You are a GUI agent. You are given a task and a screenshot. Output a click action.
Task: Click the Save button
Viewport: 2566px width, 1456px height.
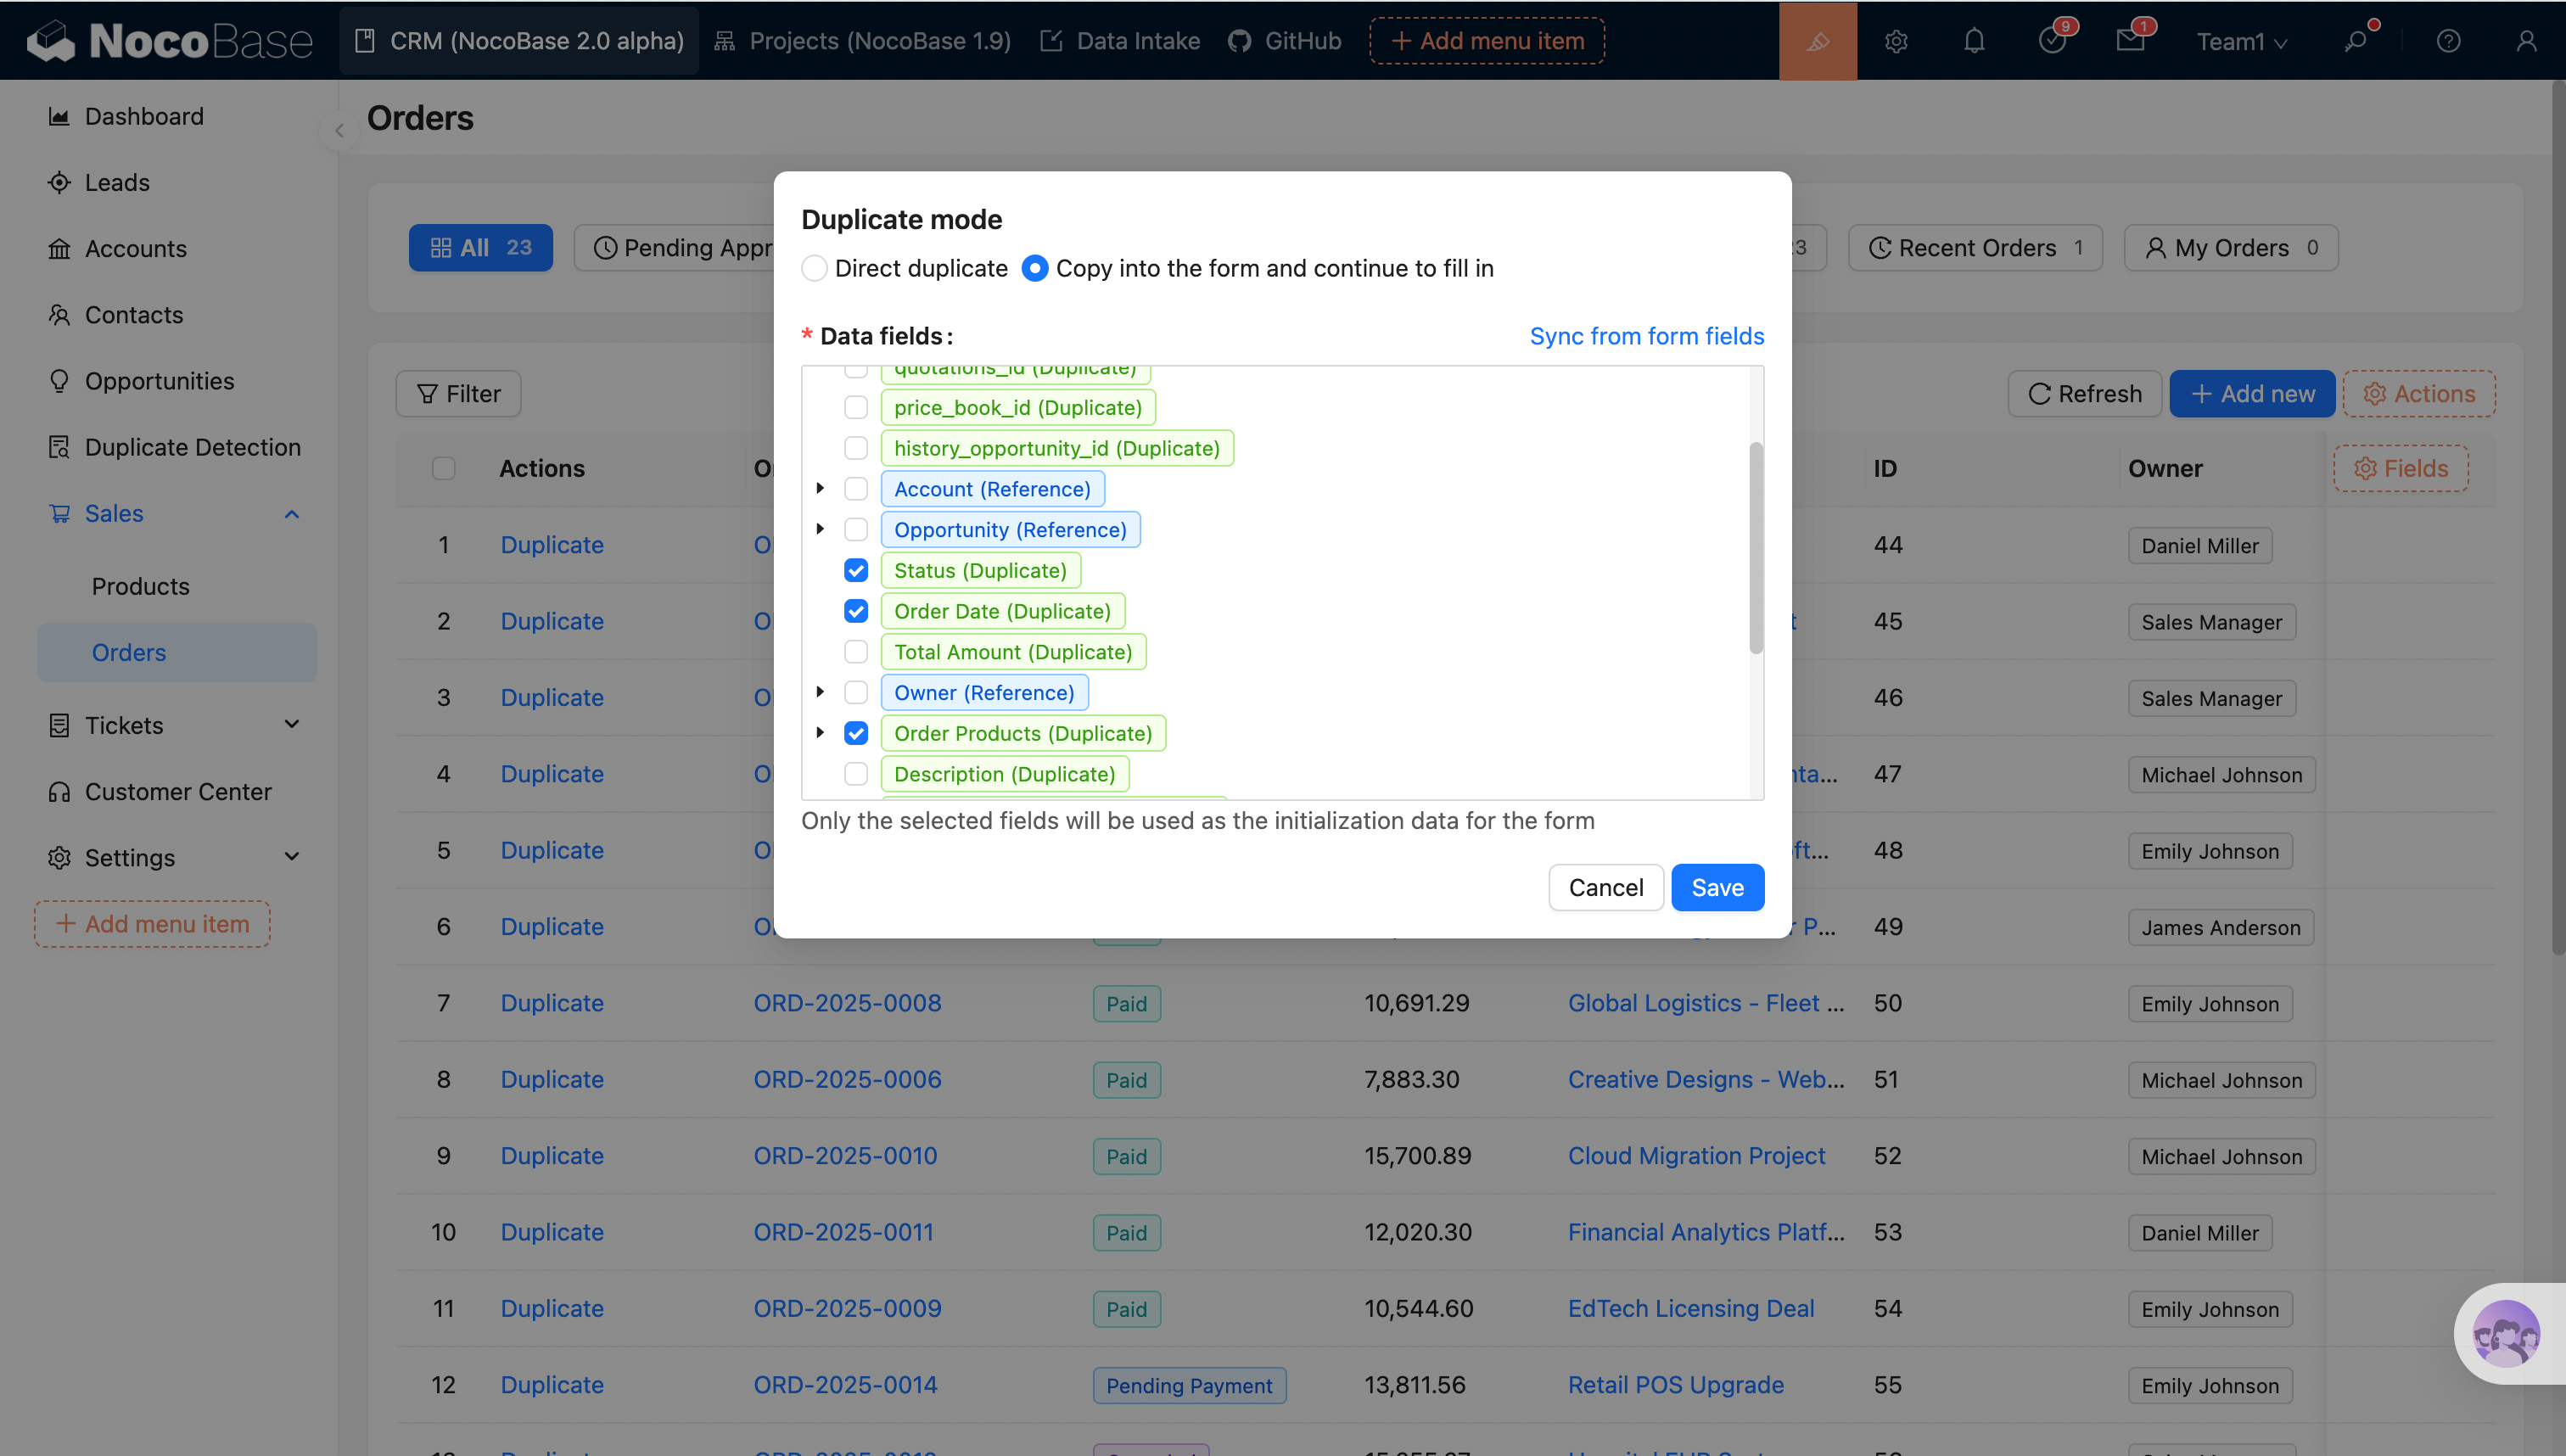pyautogui.click(x=1717, y=887)
